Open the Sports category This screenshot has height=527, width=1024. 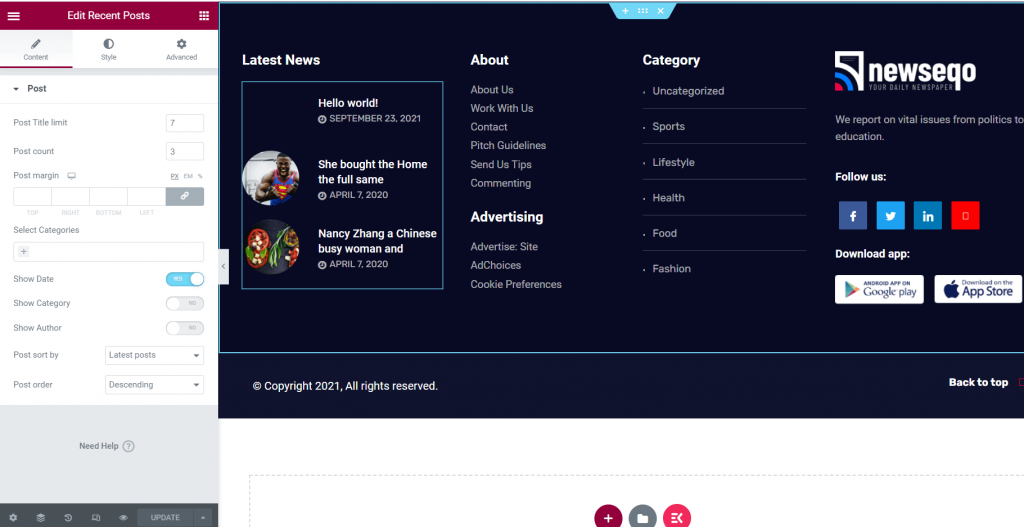(x=668, y=127)
